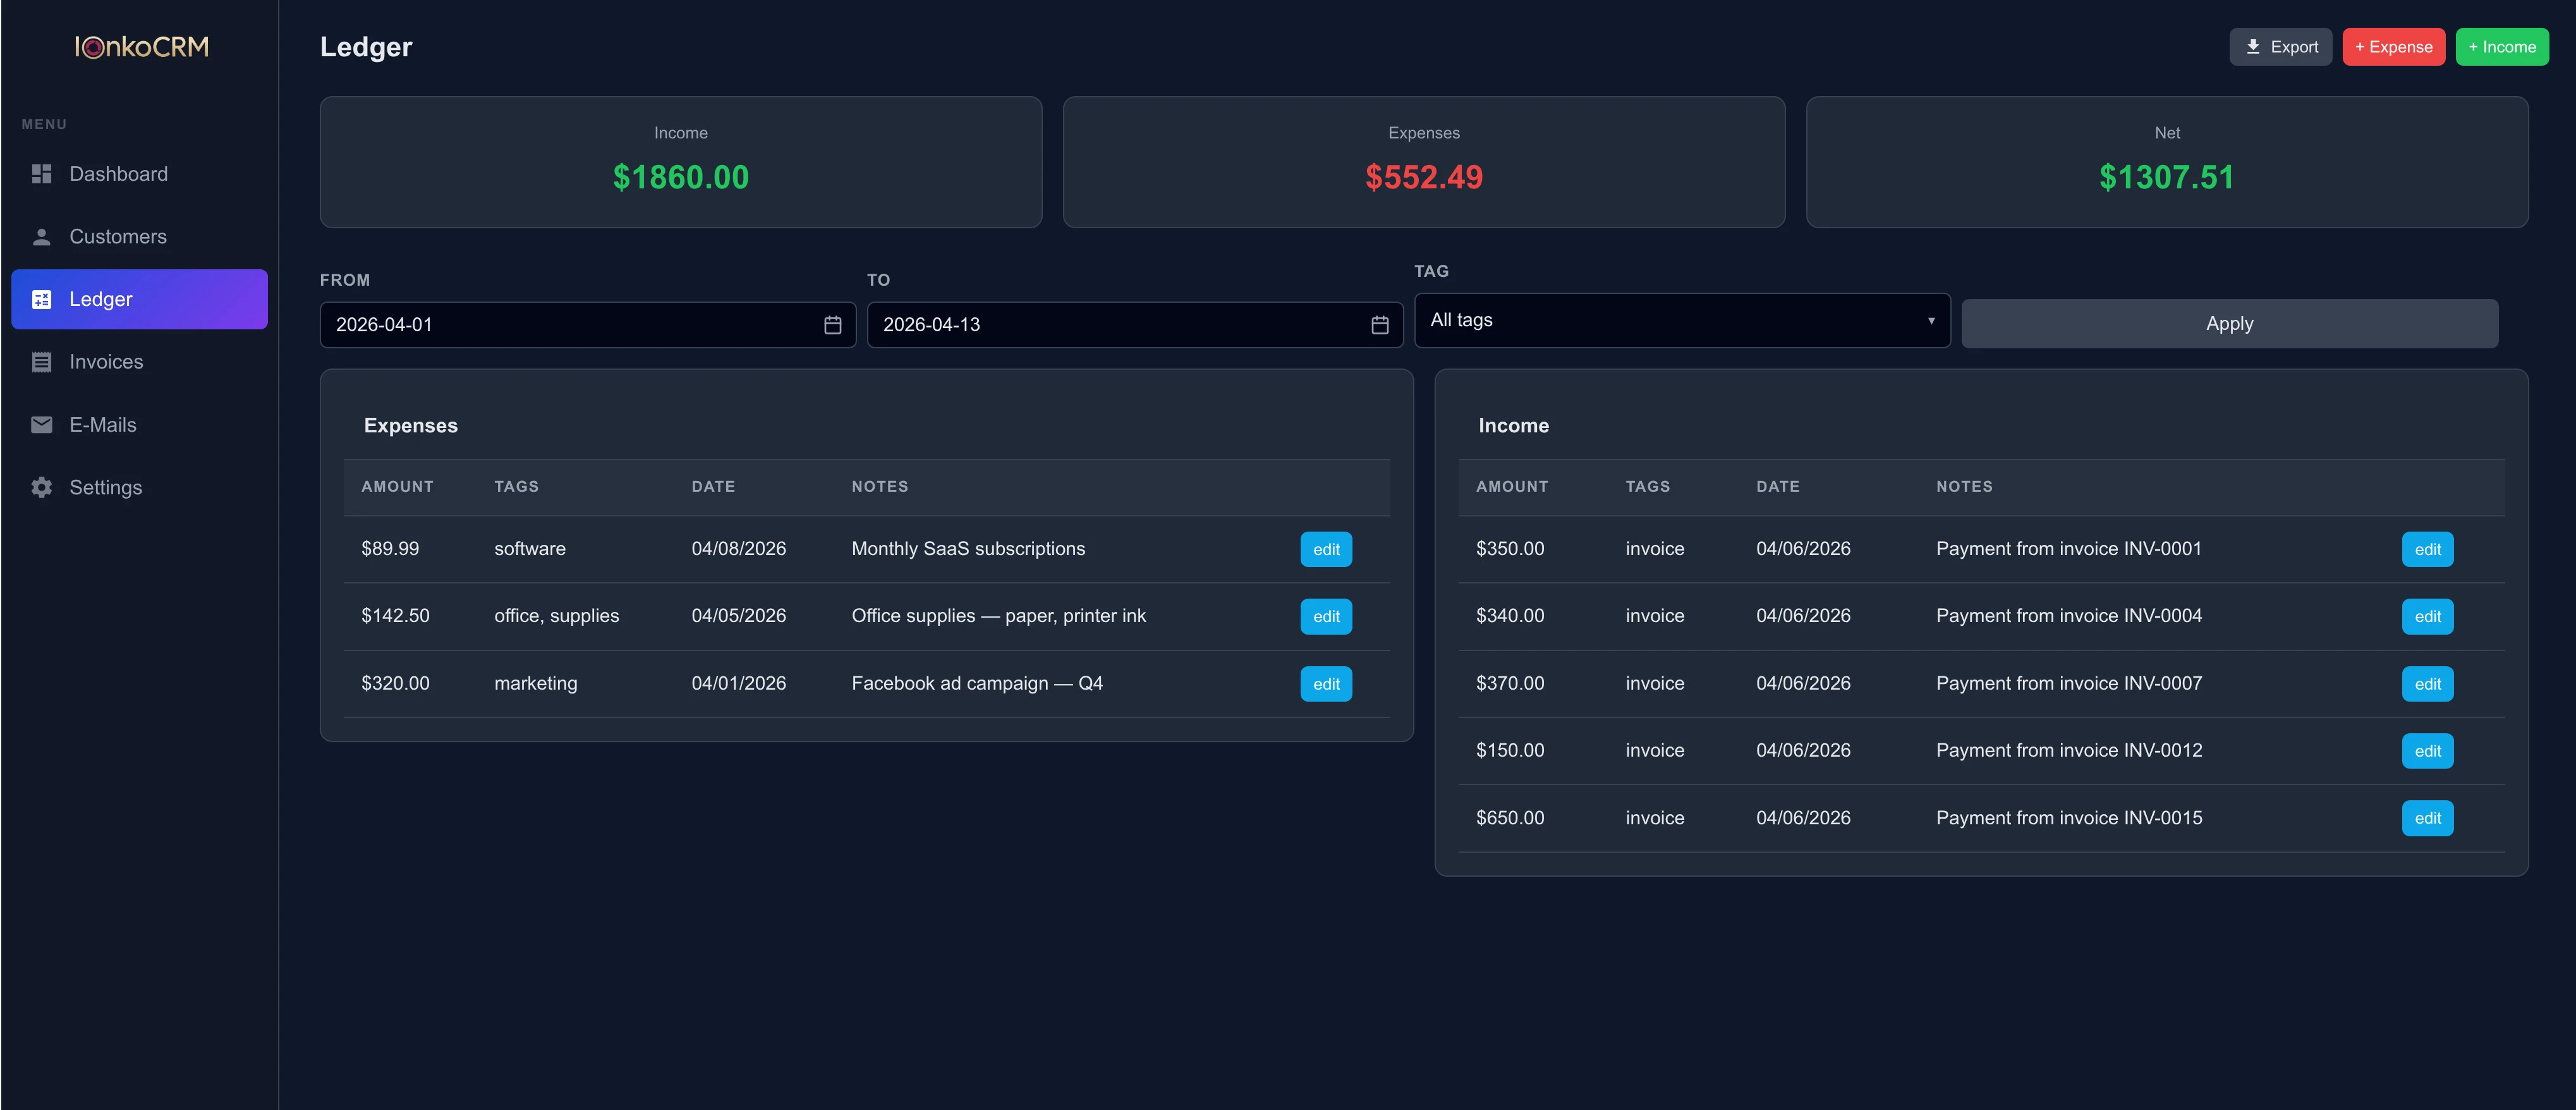Focus the FROM date field 2026-04-01
The image size is (2576, 1110).
pos(587,325)
